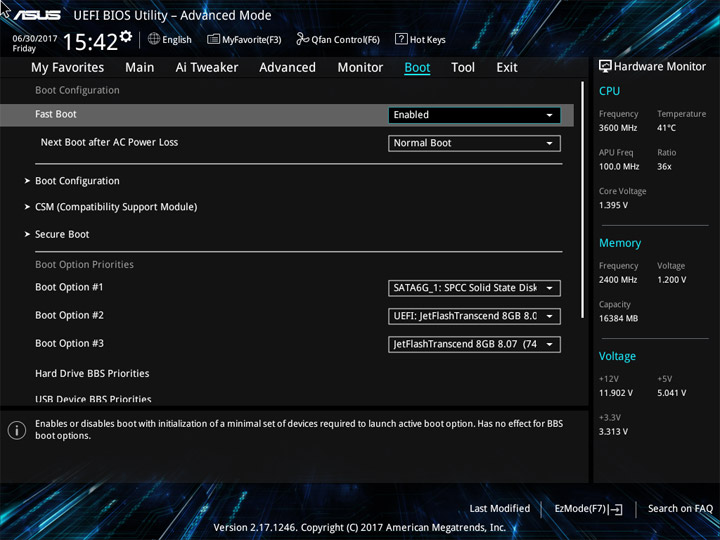Image resolution: width=720 pixels, height=540 pixels.
Task: Select the Boot Option #2 label
Action: [x=69, y=315]
